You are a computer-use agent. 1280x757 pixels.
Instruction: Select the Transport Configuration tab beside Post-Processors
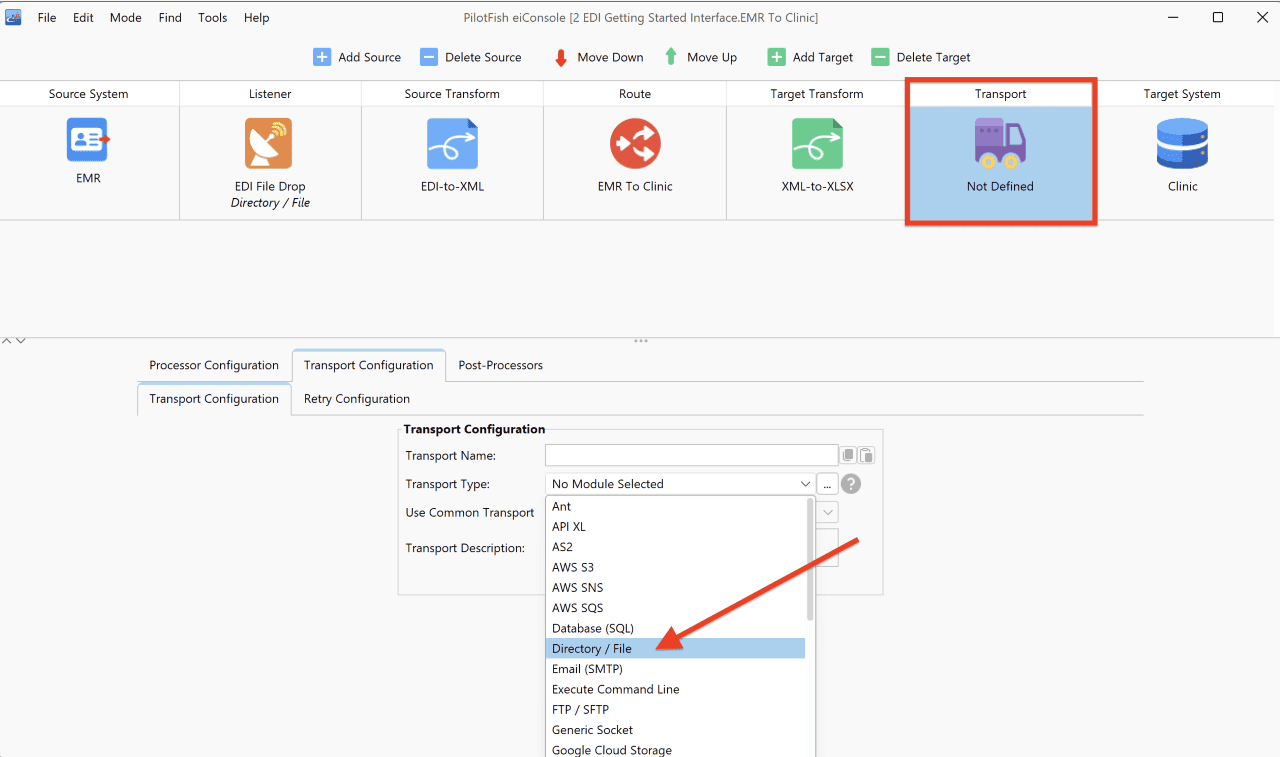click(368, 365)
